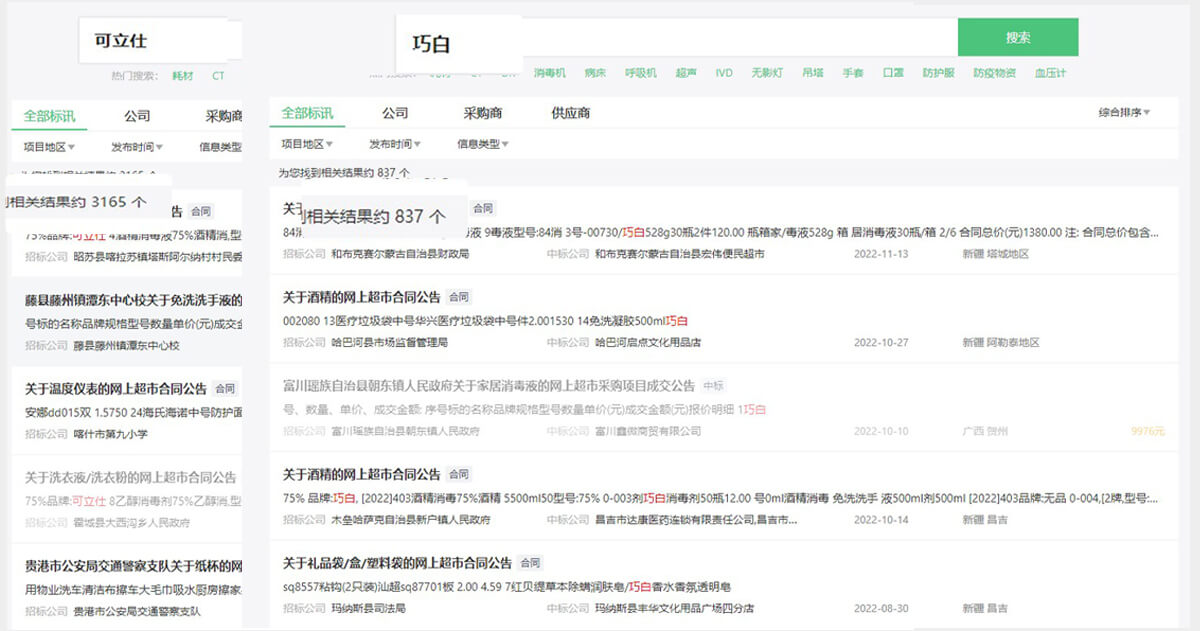The width and height of the screenshot is (1200, 631).
Task: Expand 发布时间 filter in 巧白 results panel
Action: click(x=394, y=144)
